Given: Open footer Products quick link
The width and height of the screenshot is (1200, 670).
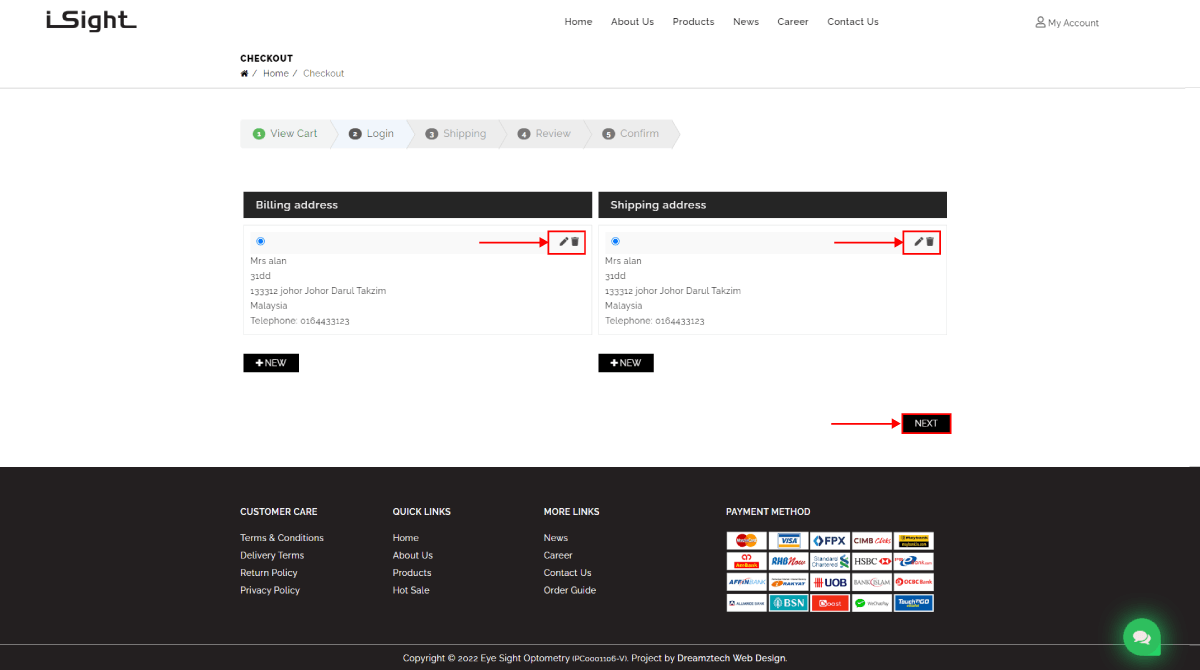Looking at the screenshot, I should (x=412, y=573).
